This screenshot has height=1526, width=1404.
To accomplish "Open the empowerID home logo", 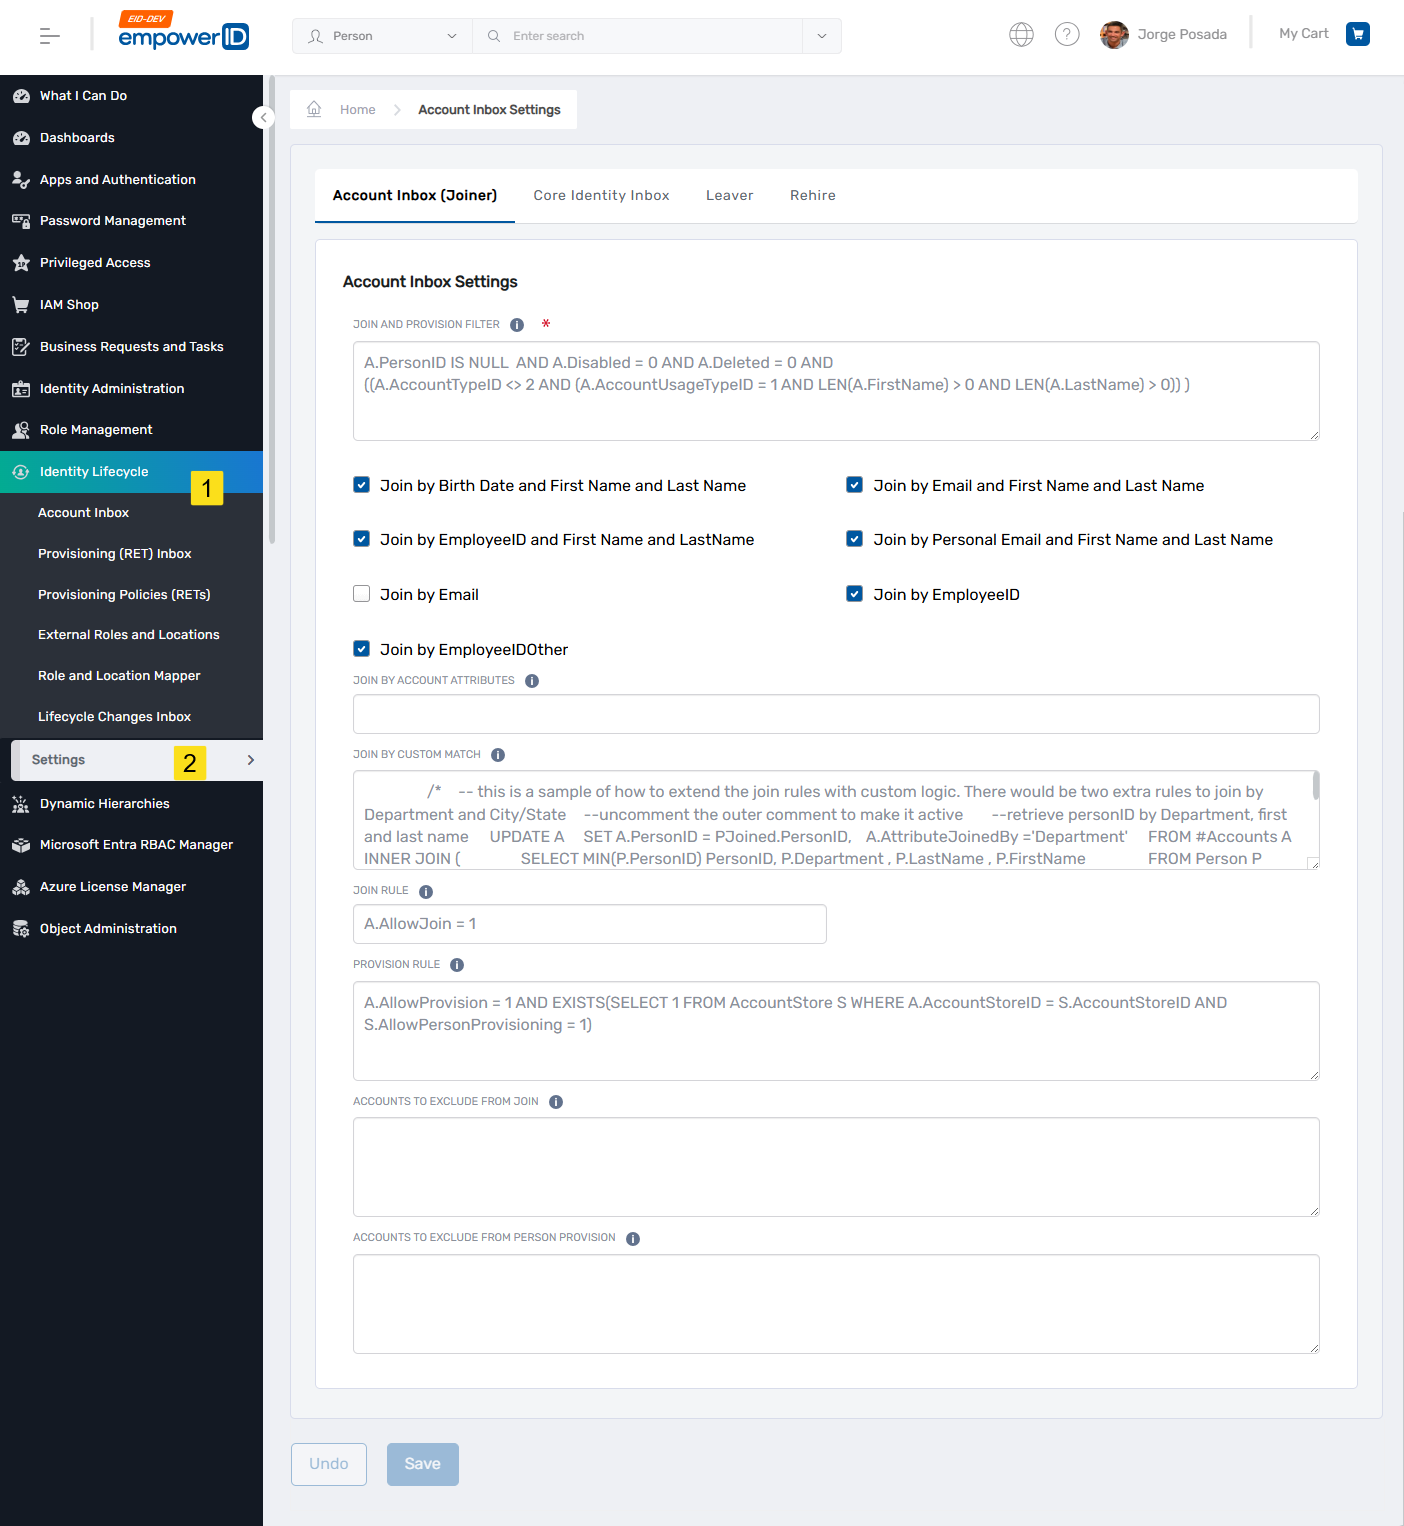I will [183, 35].
